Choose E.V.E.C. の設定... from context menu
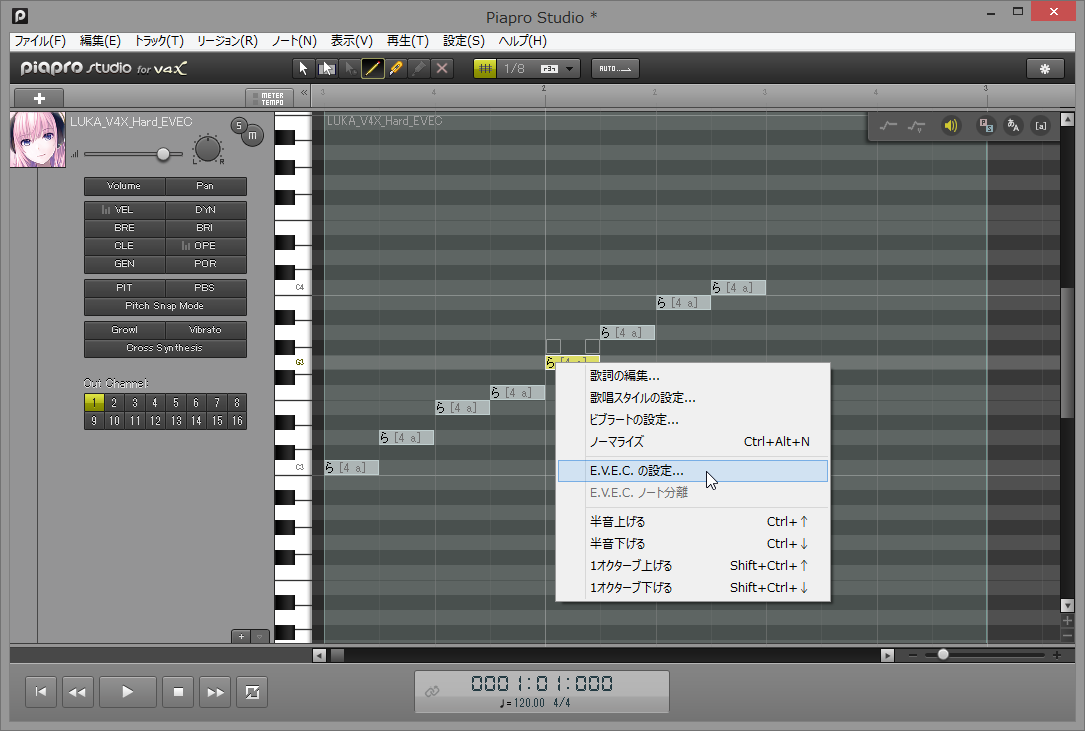This screenshot has height=731, width=1085. tap(693, 471)
